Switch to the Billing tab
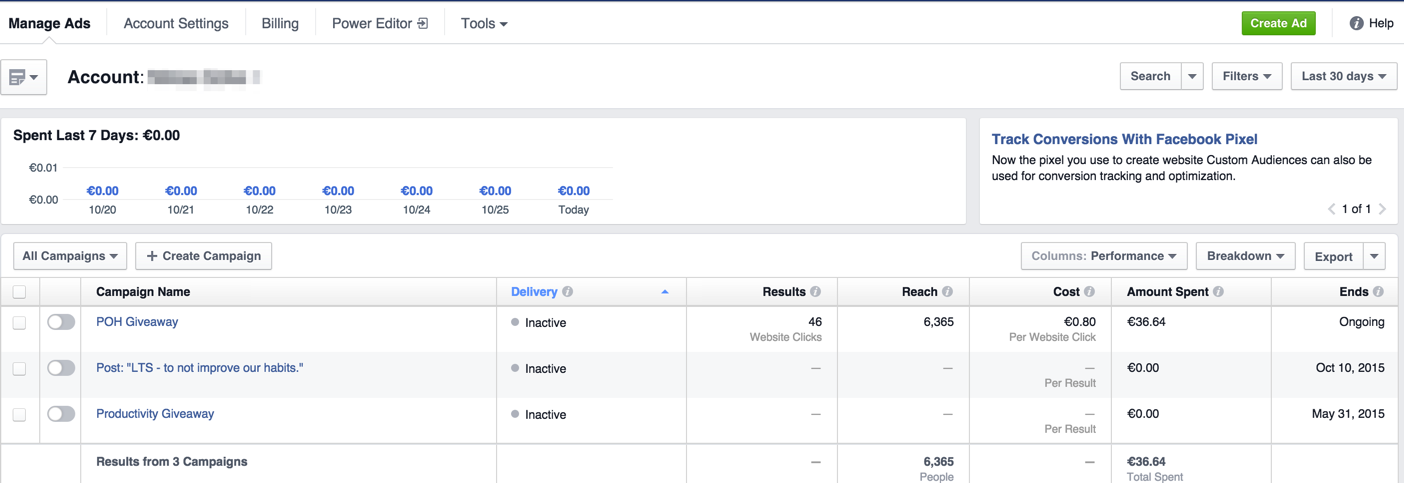This screenshot has width=1404, height=483. point(280,23)
